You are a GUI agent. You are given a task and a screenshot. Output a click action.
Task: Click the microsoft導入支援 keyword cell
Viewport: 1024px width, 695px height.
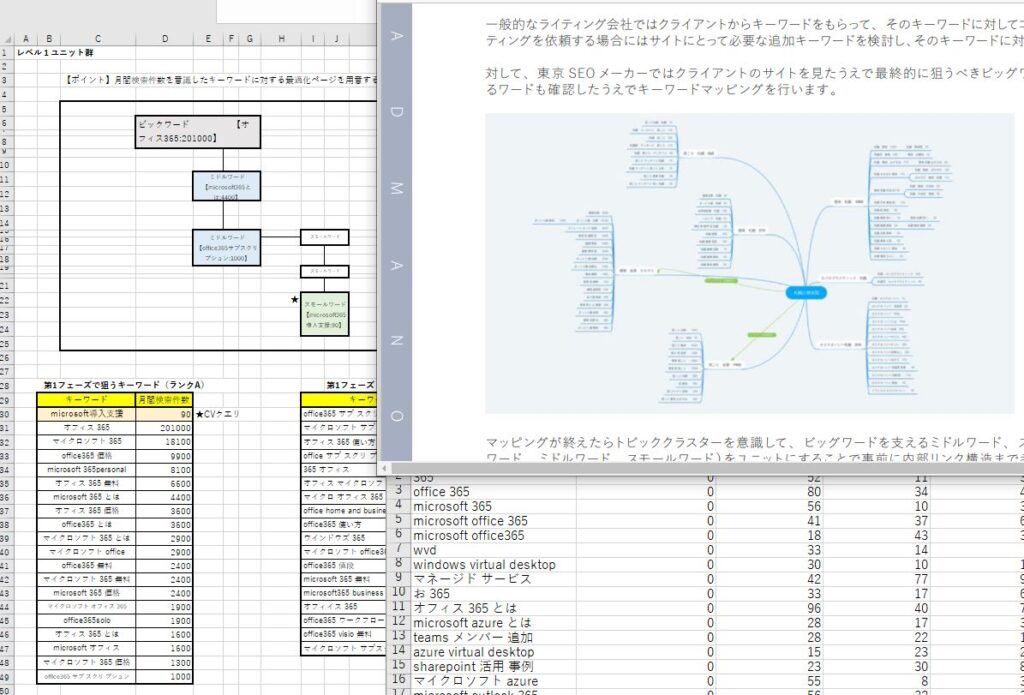tap(86, 414)
